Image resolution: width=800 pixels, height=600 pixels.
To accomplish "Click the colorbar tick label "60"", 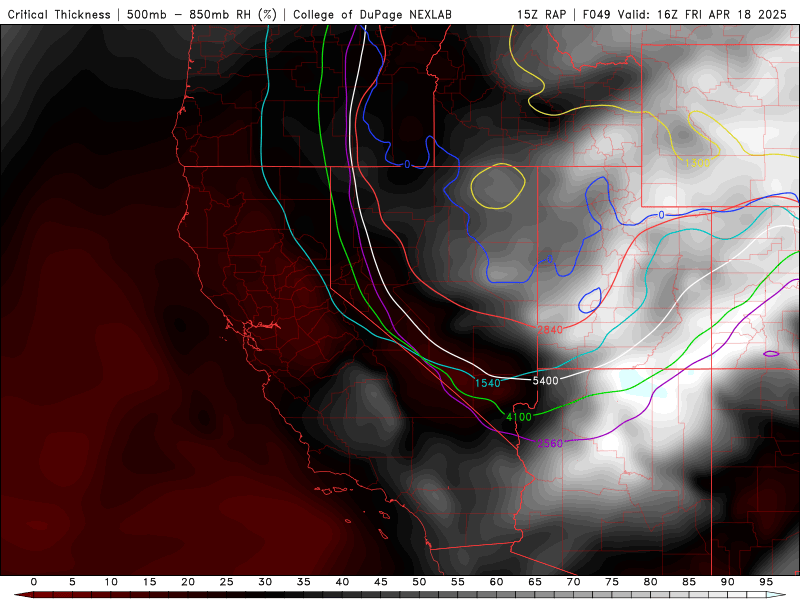I will coord(496,582).
